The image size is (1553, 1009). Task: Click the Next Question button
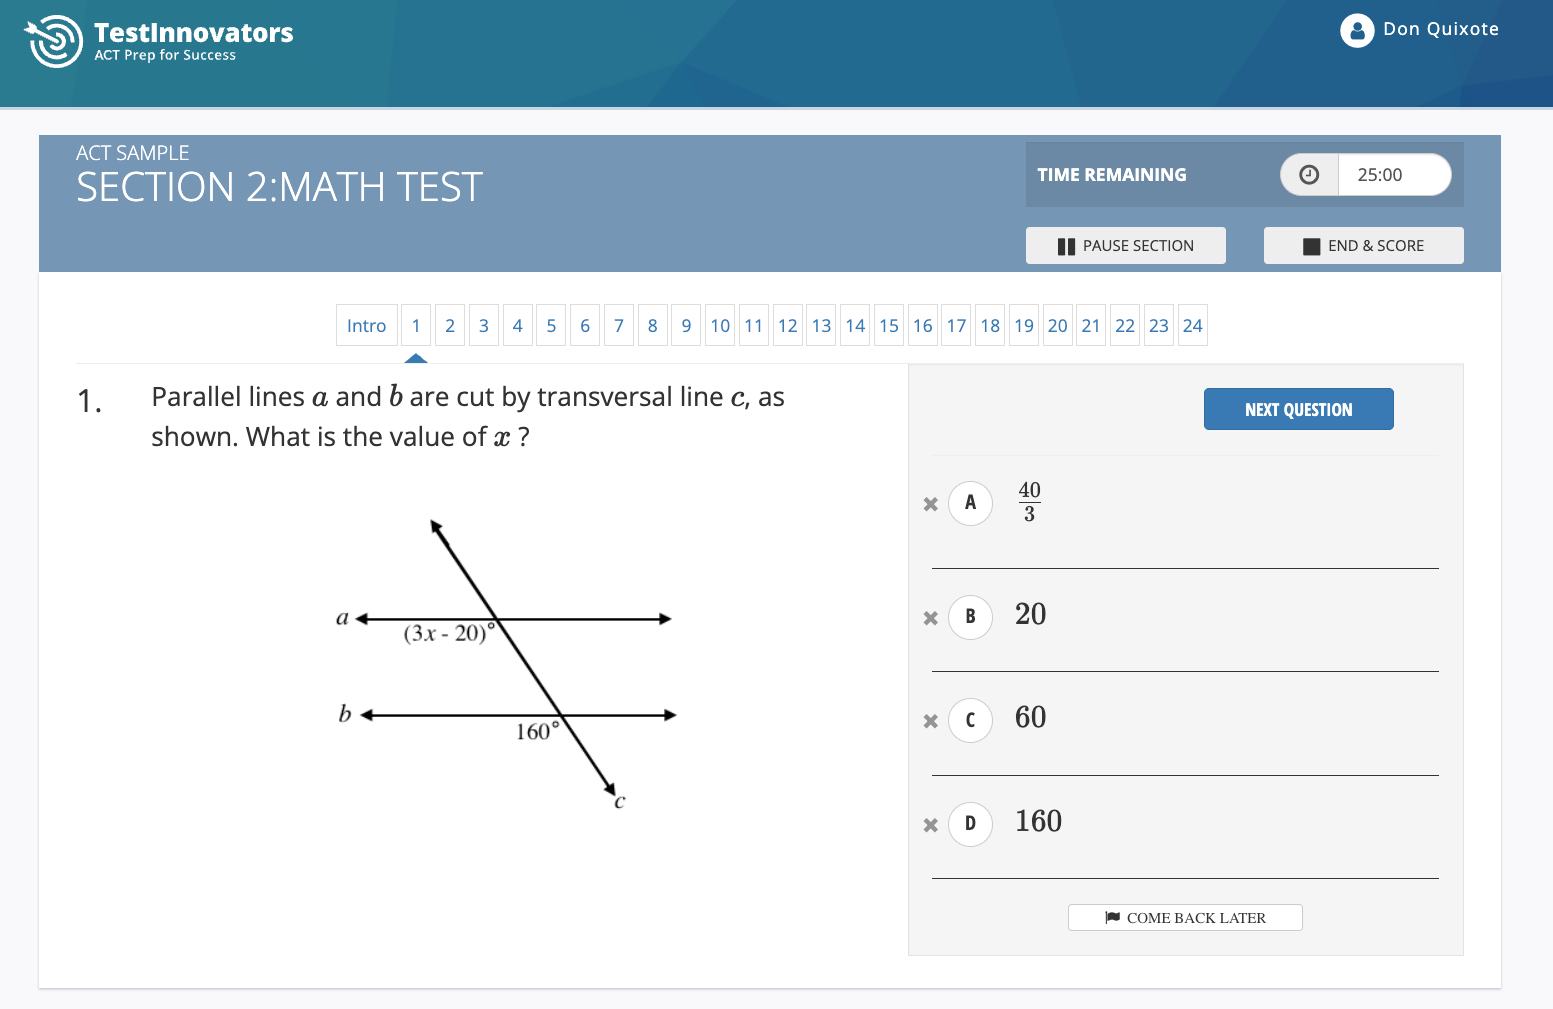point(1298,409)
